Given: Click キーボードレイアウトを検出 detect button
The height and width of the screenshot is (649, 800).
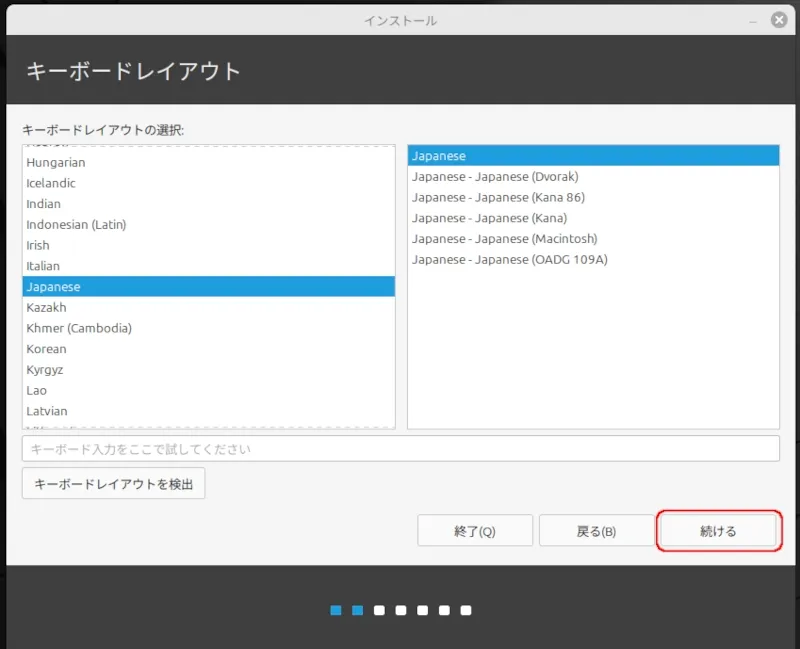Looking at the screenshot, I should [x=113, y=483].
